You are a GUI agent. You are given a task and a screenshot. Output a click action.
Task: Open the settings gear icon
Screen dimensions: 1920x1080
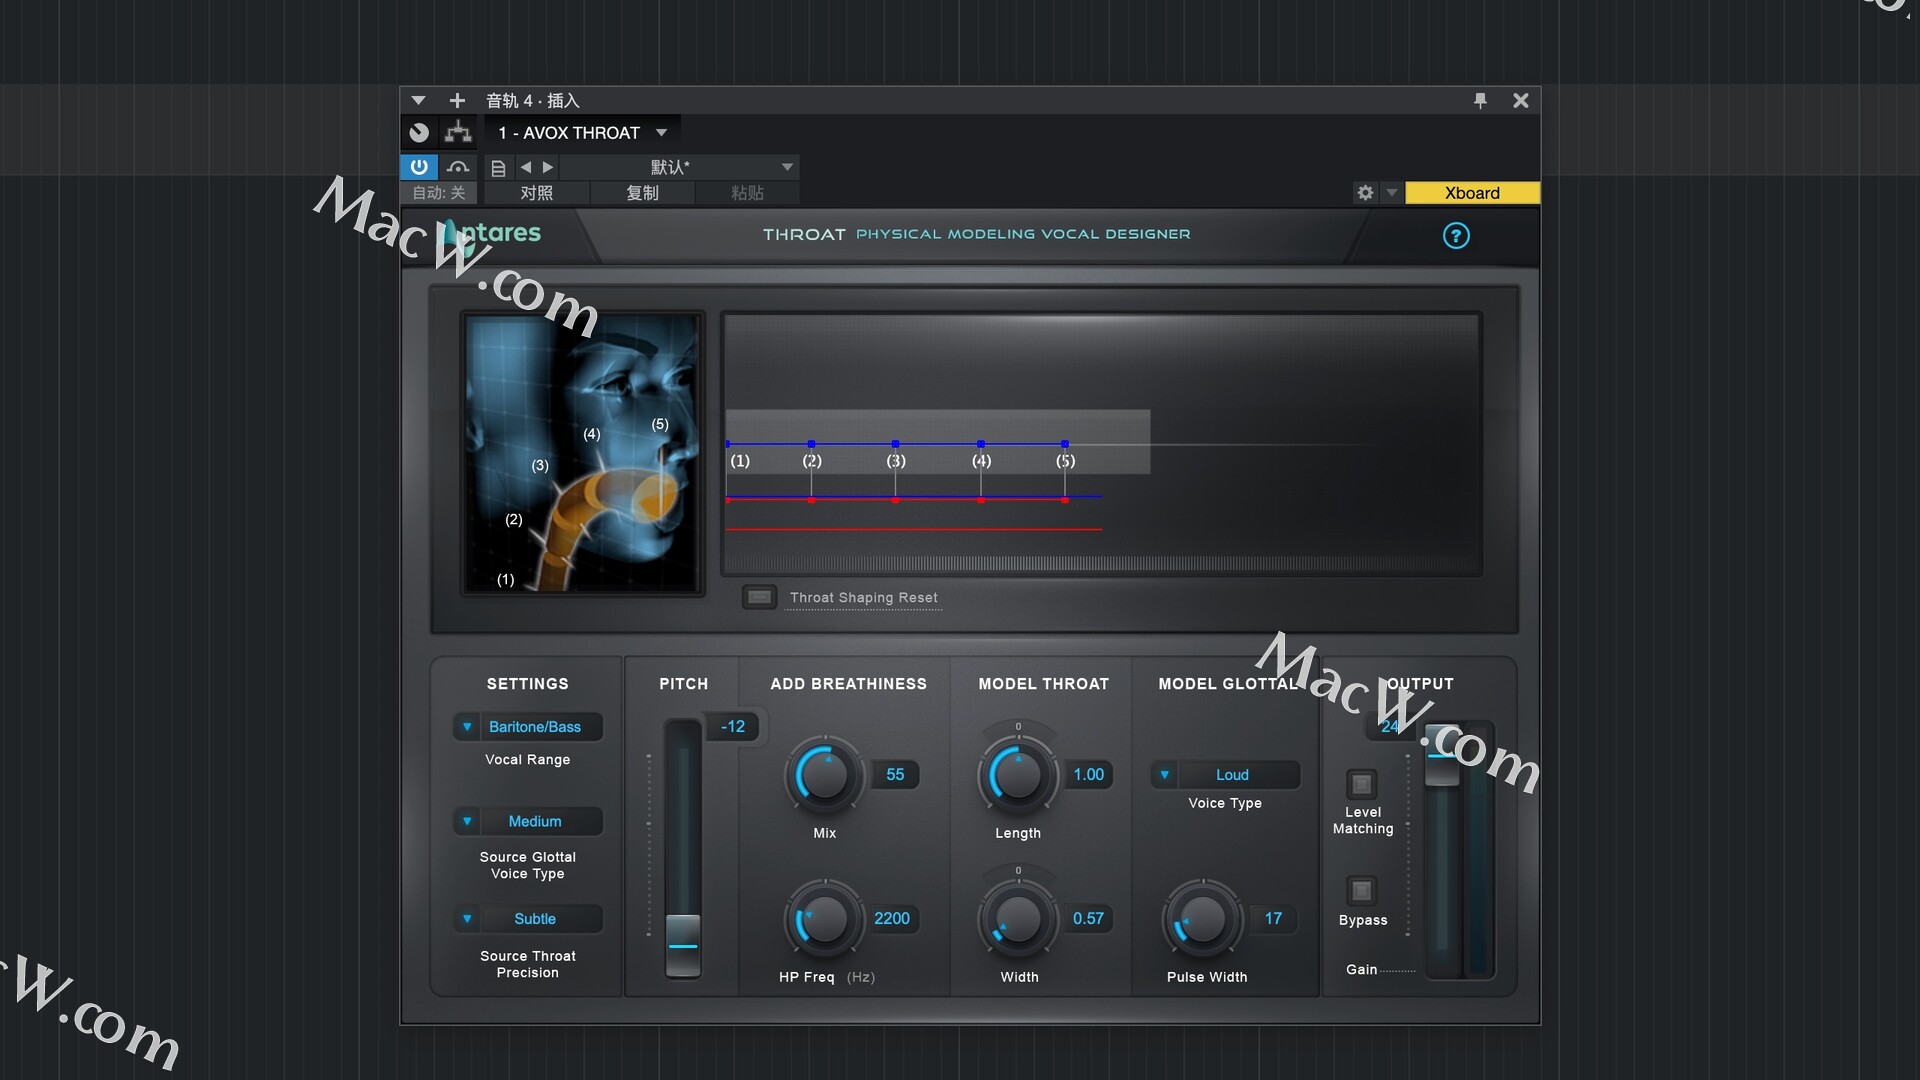[x=1365, y=193]
